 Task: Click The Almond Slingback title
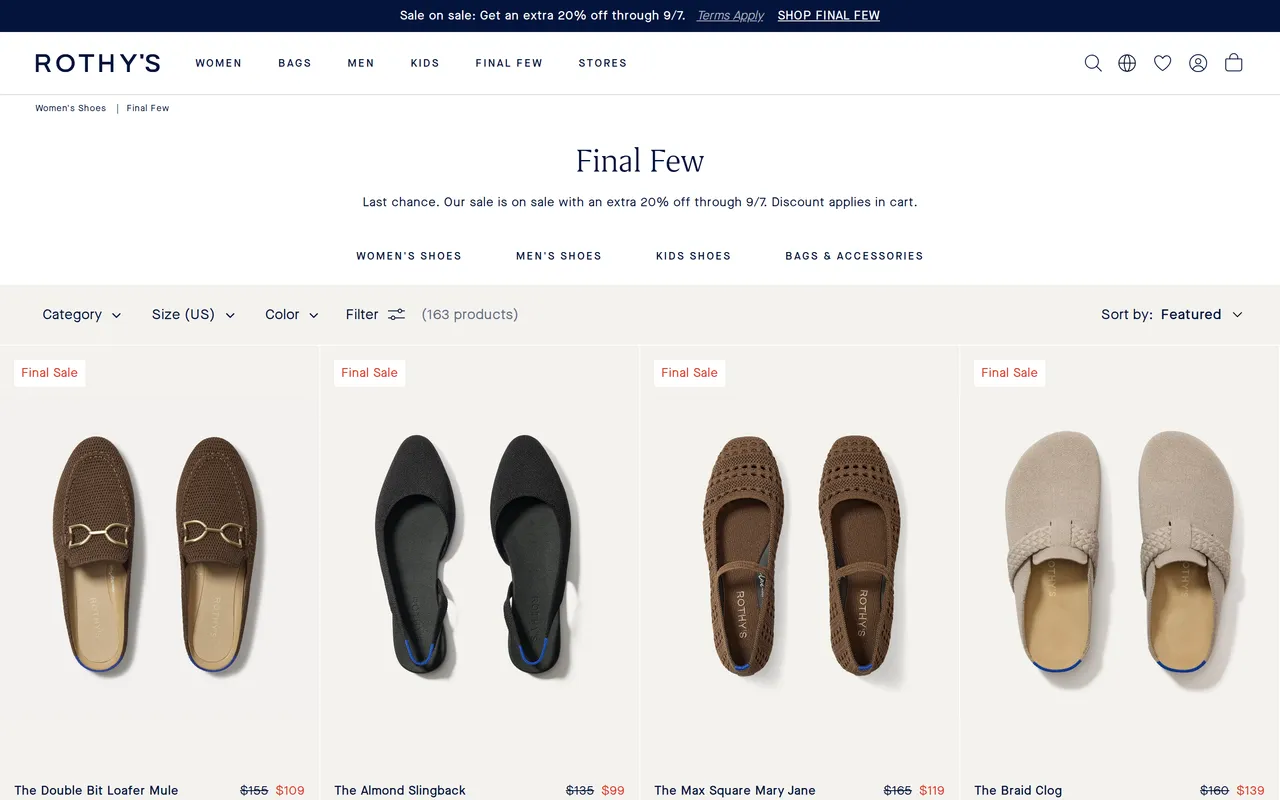coord(400,790)
